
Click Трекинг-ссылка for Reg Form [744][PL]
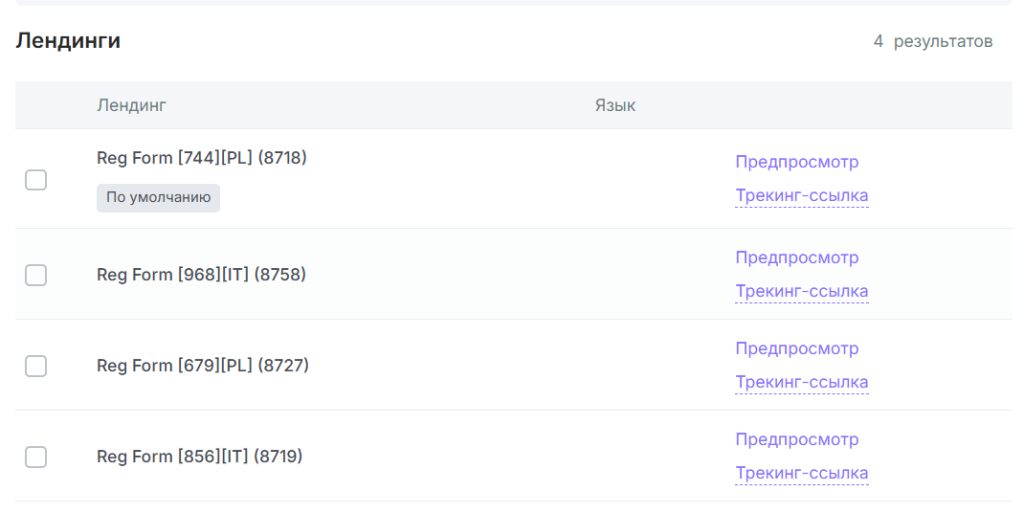801,196
